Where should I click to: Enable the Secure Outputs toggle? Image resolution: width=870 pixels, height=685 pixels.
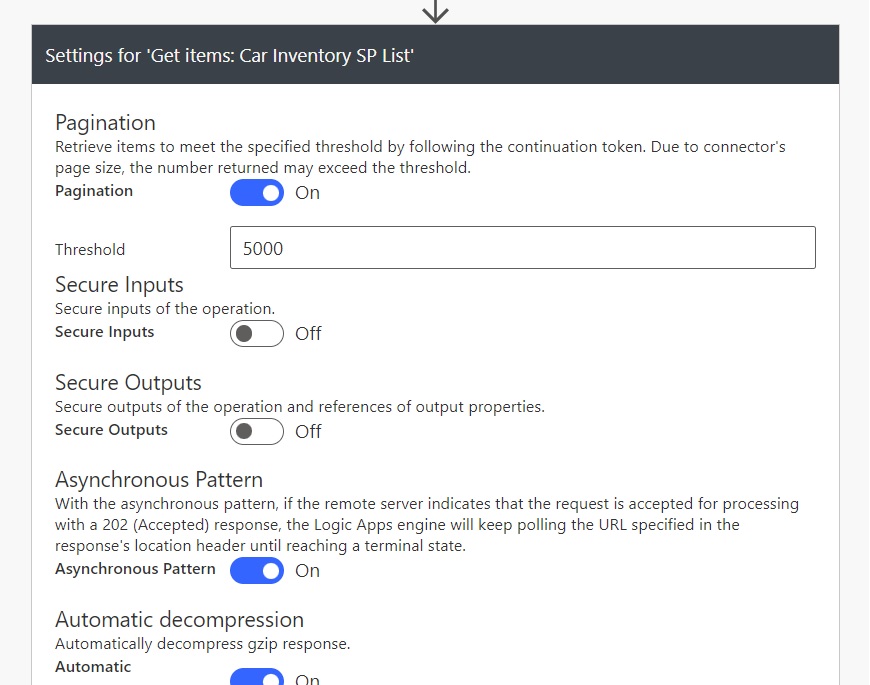click(x=257, y=432)
